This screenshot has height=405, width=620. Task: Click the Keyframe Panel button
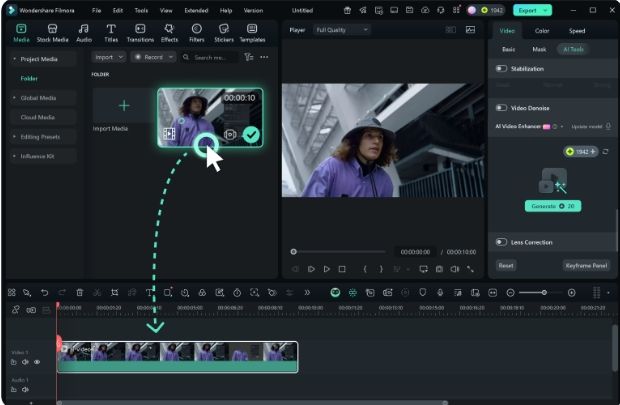585,266
